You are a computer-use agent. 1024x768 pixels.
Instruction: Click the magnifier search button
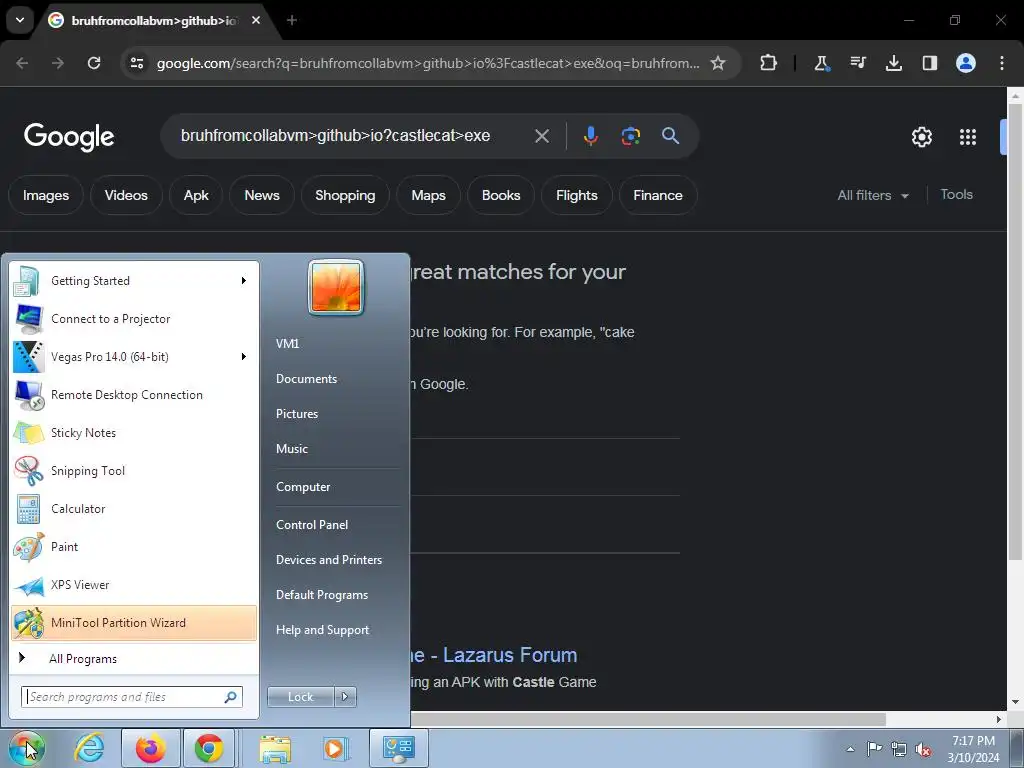coord(671,136)
